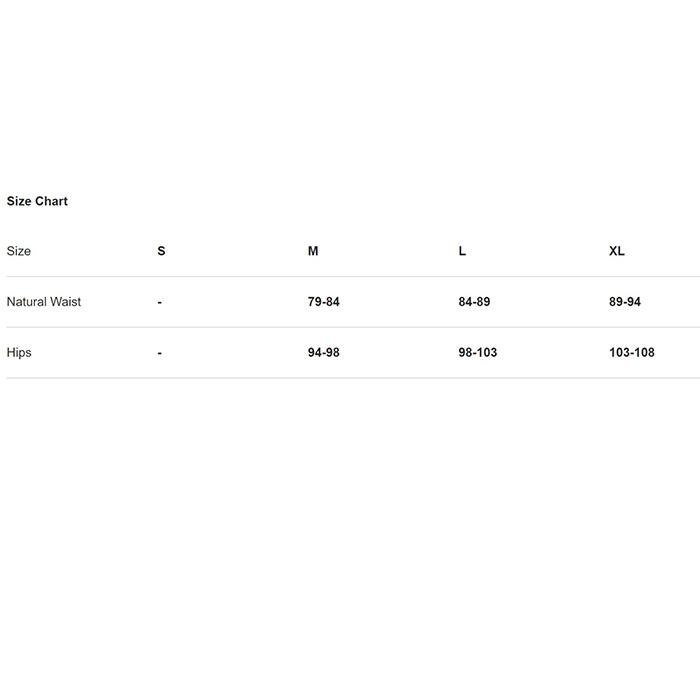Select the 79-84 waist measurement
Screen dimensions: 700x700
(x=323, y=302)
